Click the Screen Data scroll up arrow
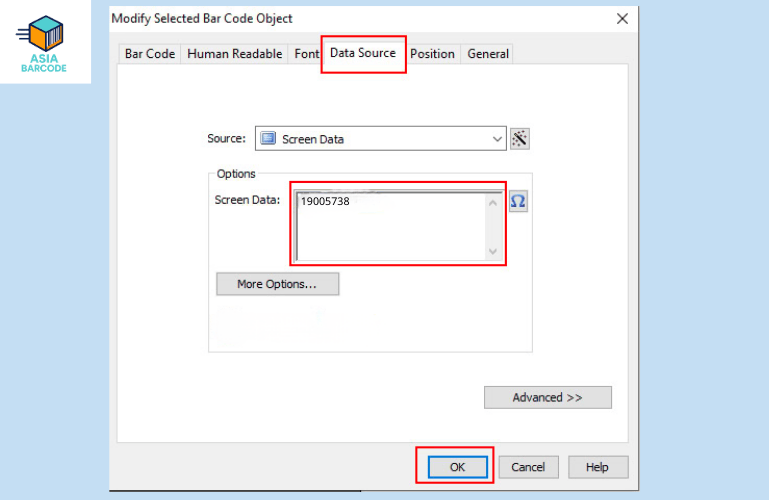769x500 pixels. coord(492,203)
